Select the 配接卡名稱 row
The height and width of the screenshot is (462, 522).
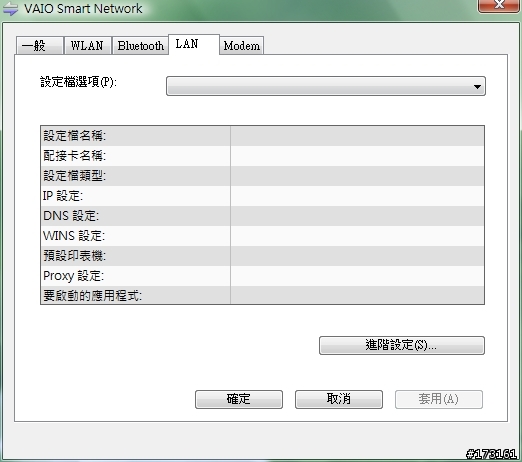pyautogui.click(x=262, y=156)
